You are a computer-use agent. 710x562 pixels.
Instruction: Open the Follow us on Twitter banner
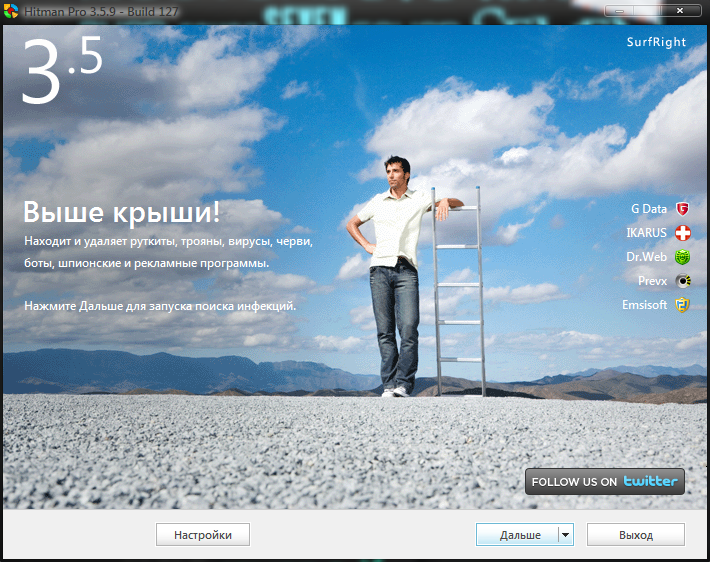coord(604,481)
